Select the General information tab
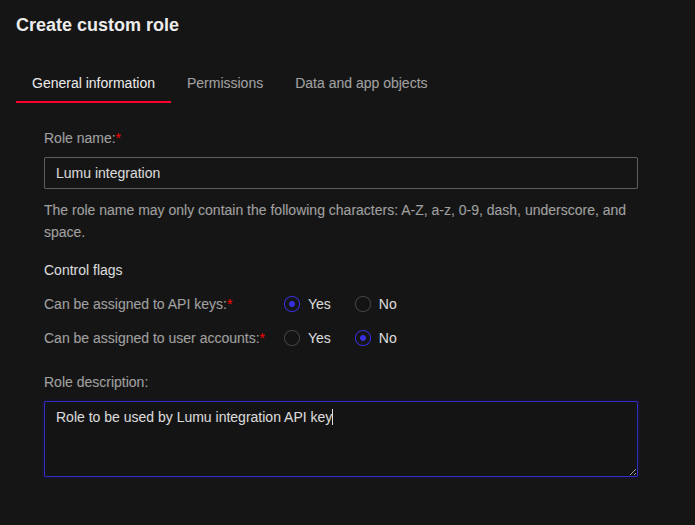 click(x=93, y=83)
